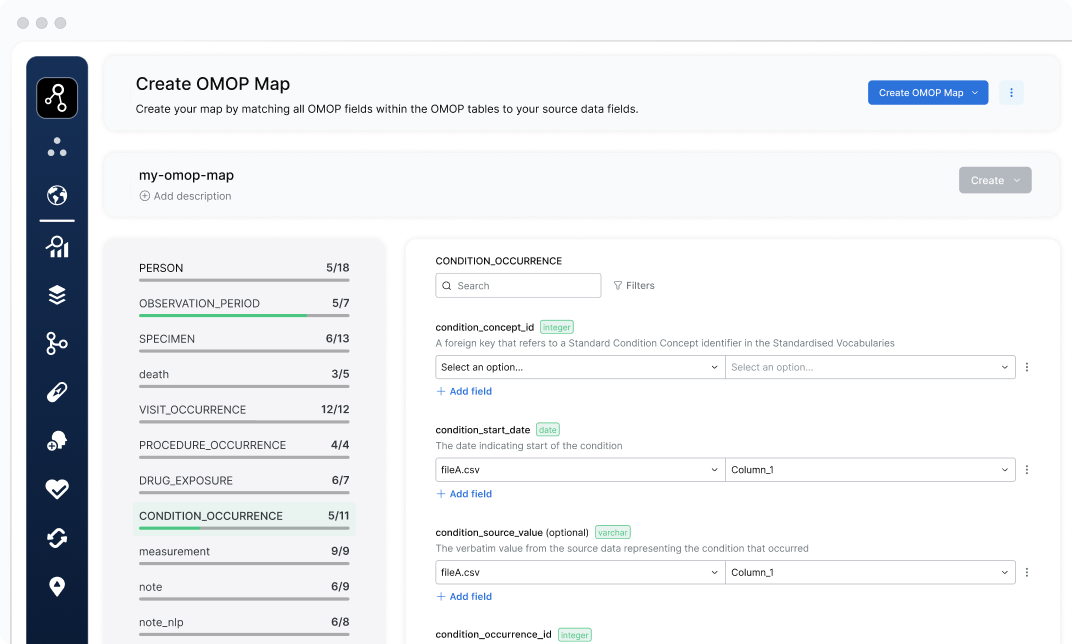Select the VISIT_OCCURRENCE table entry
The image size is (1072, 644).
click(x=244, y=410)
